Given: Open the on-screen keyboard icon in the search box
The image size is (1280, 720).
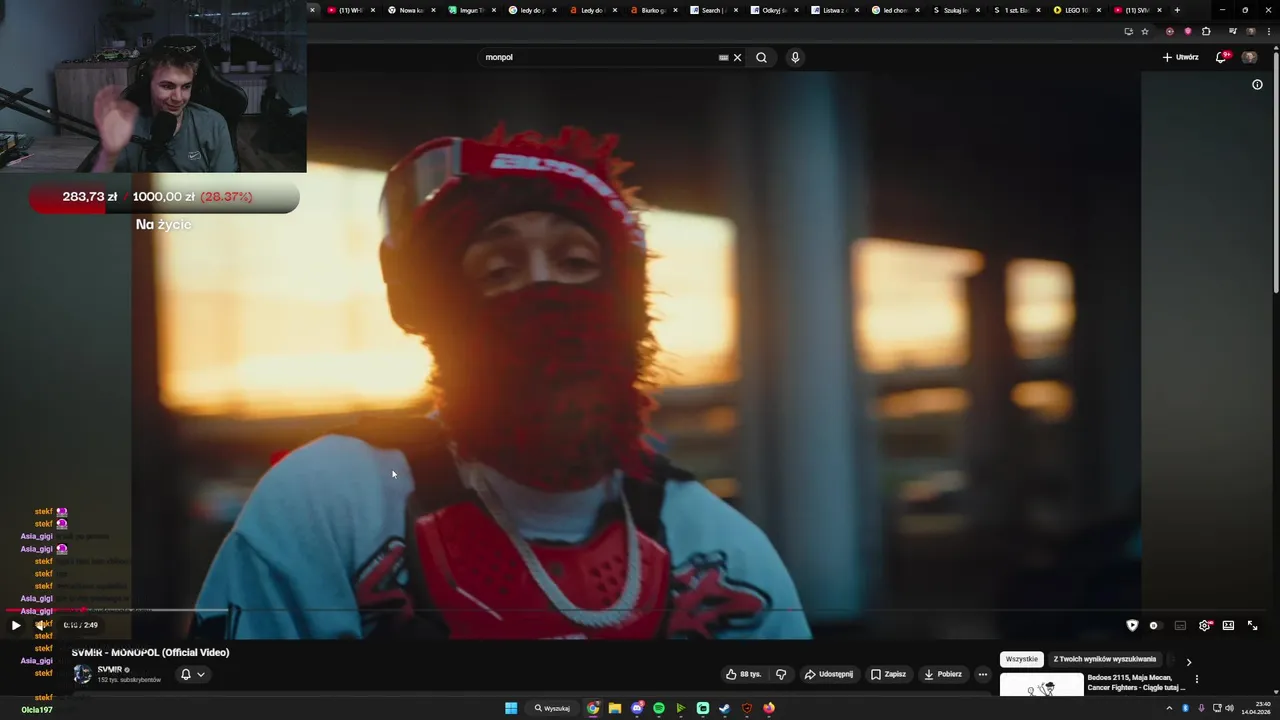Looking at the screenshot, I should pos(723,57).
